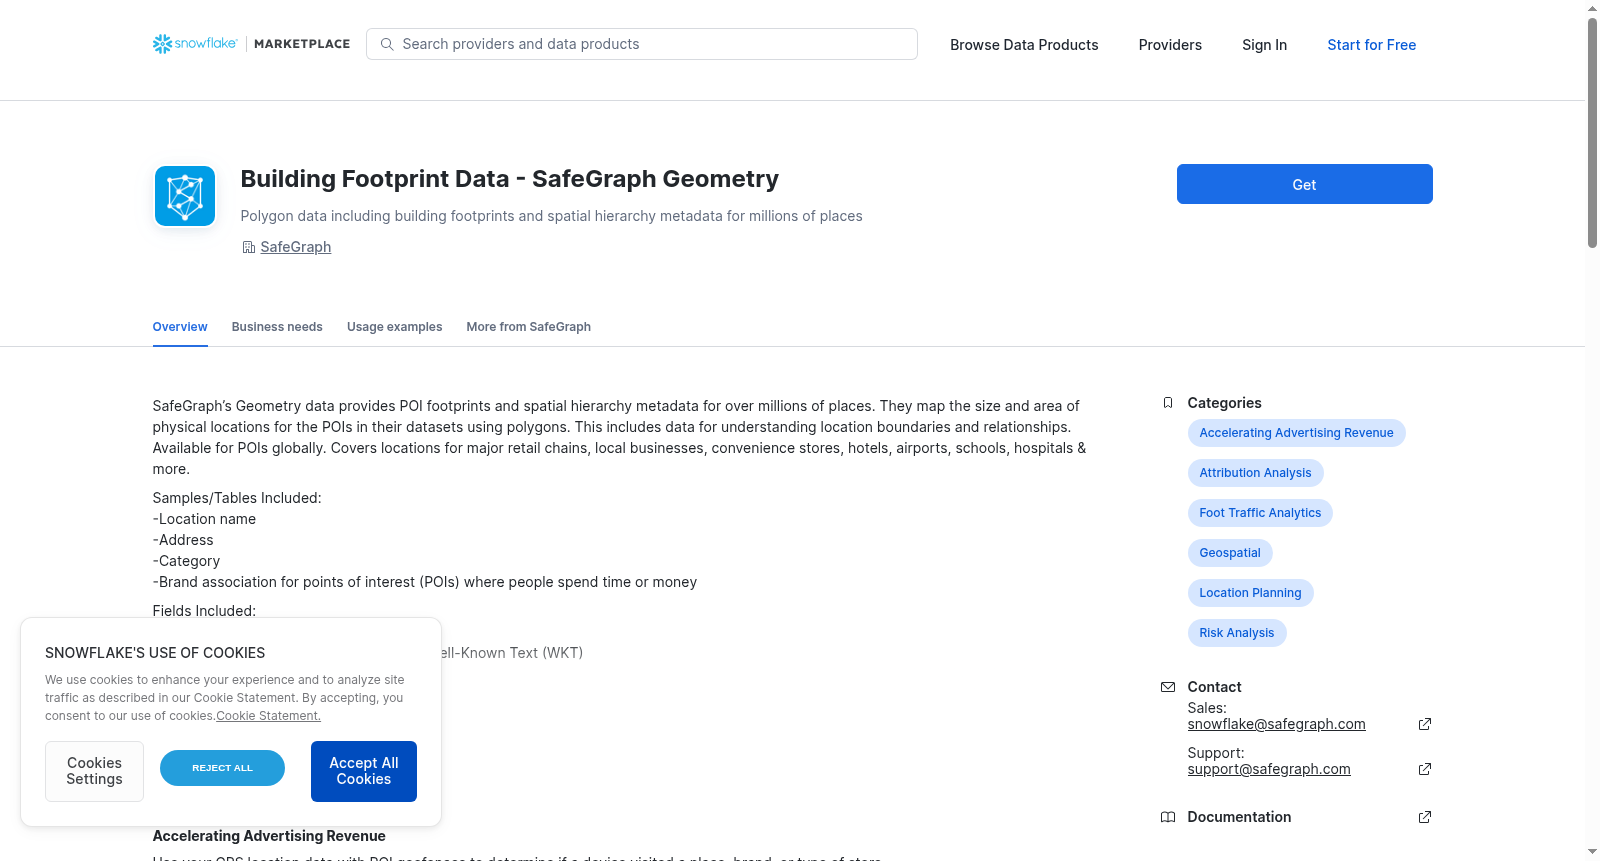Select the Risk Analysis category tag
The image size is (1600, 861).
pos(1237,633)
